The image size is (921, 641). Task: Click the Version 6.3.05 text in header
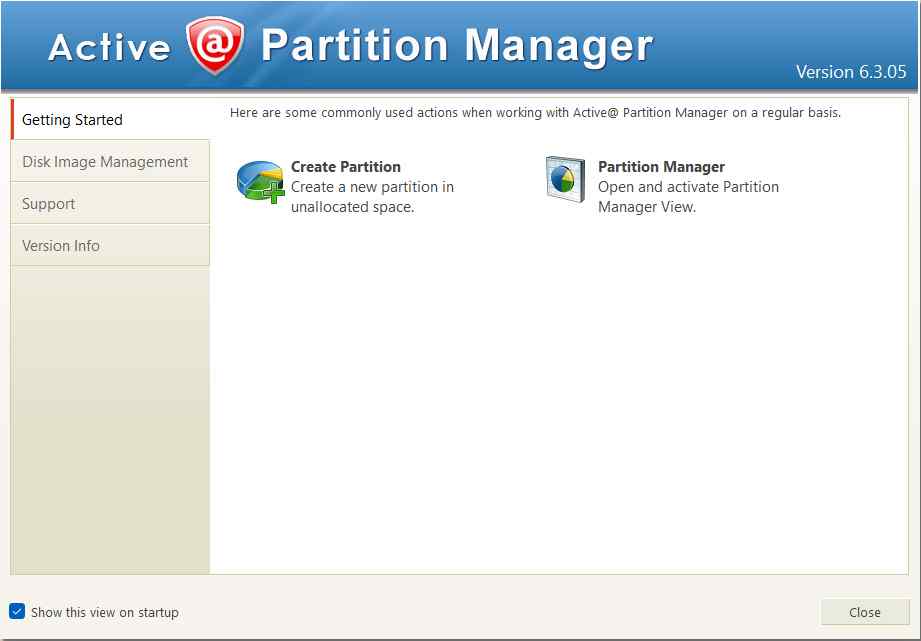[850, 72]
